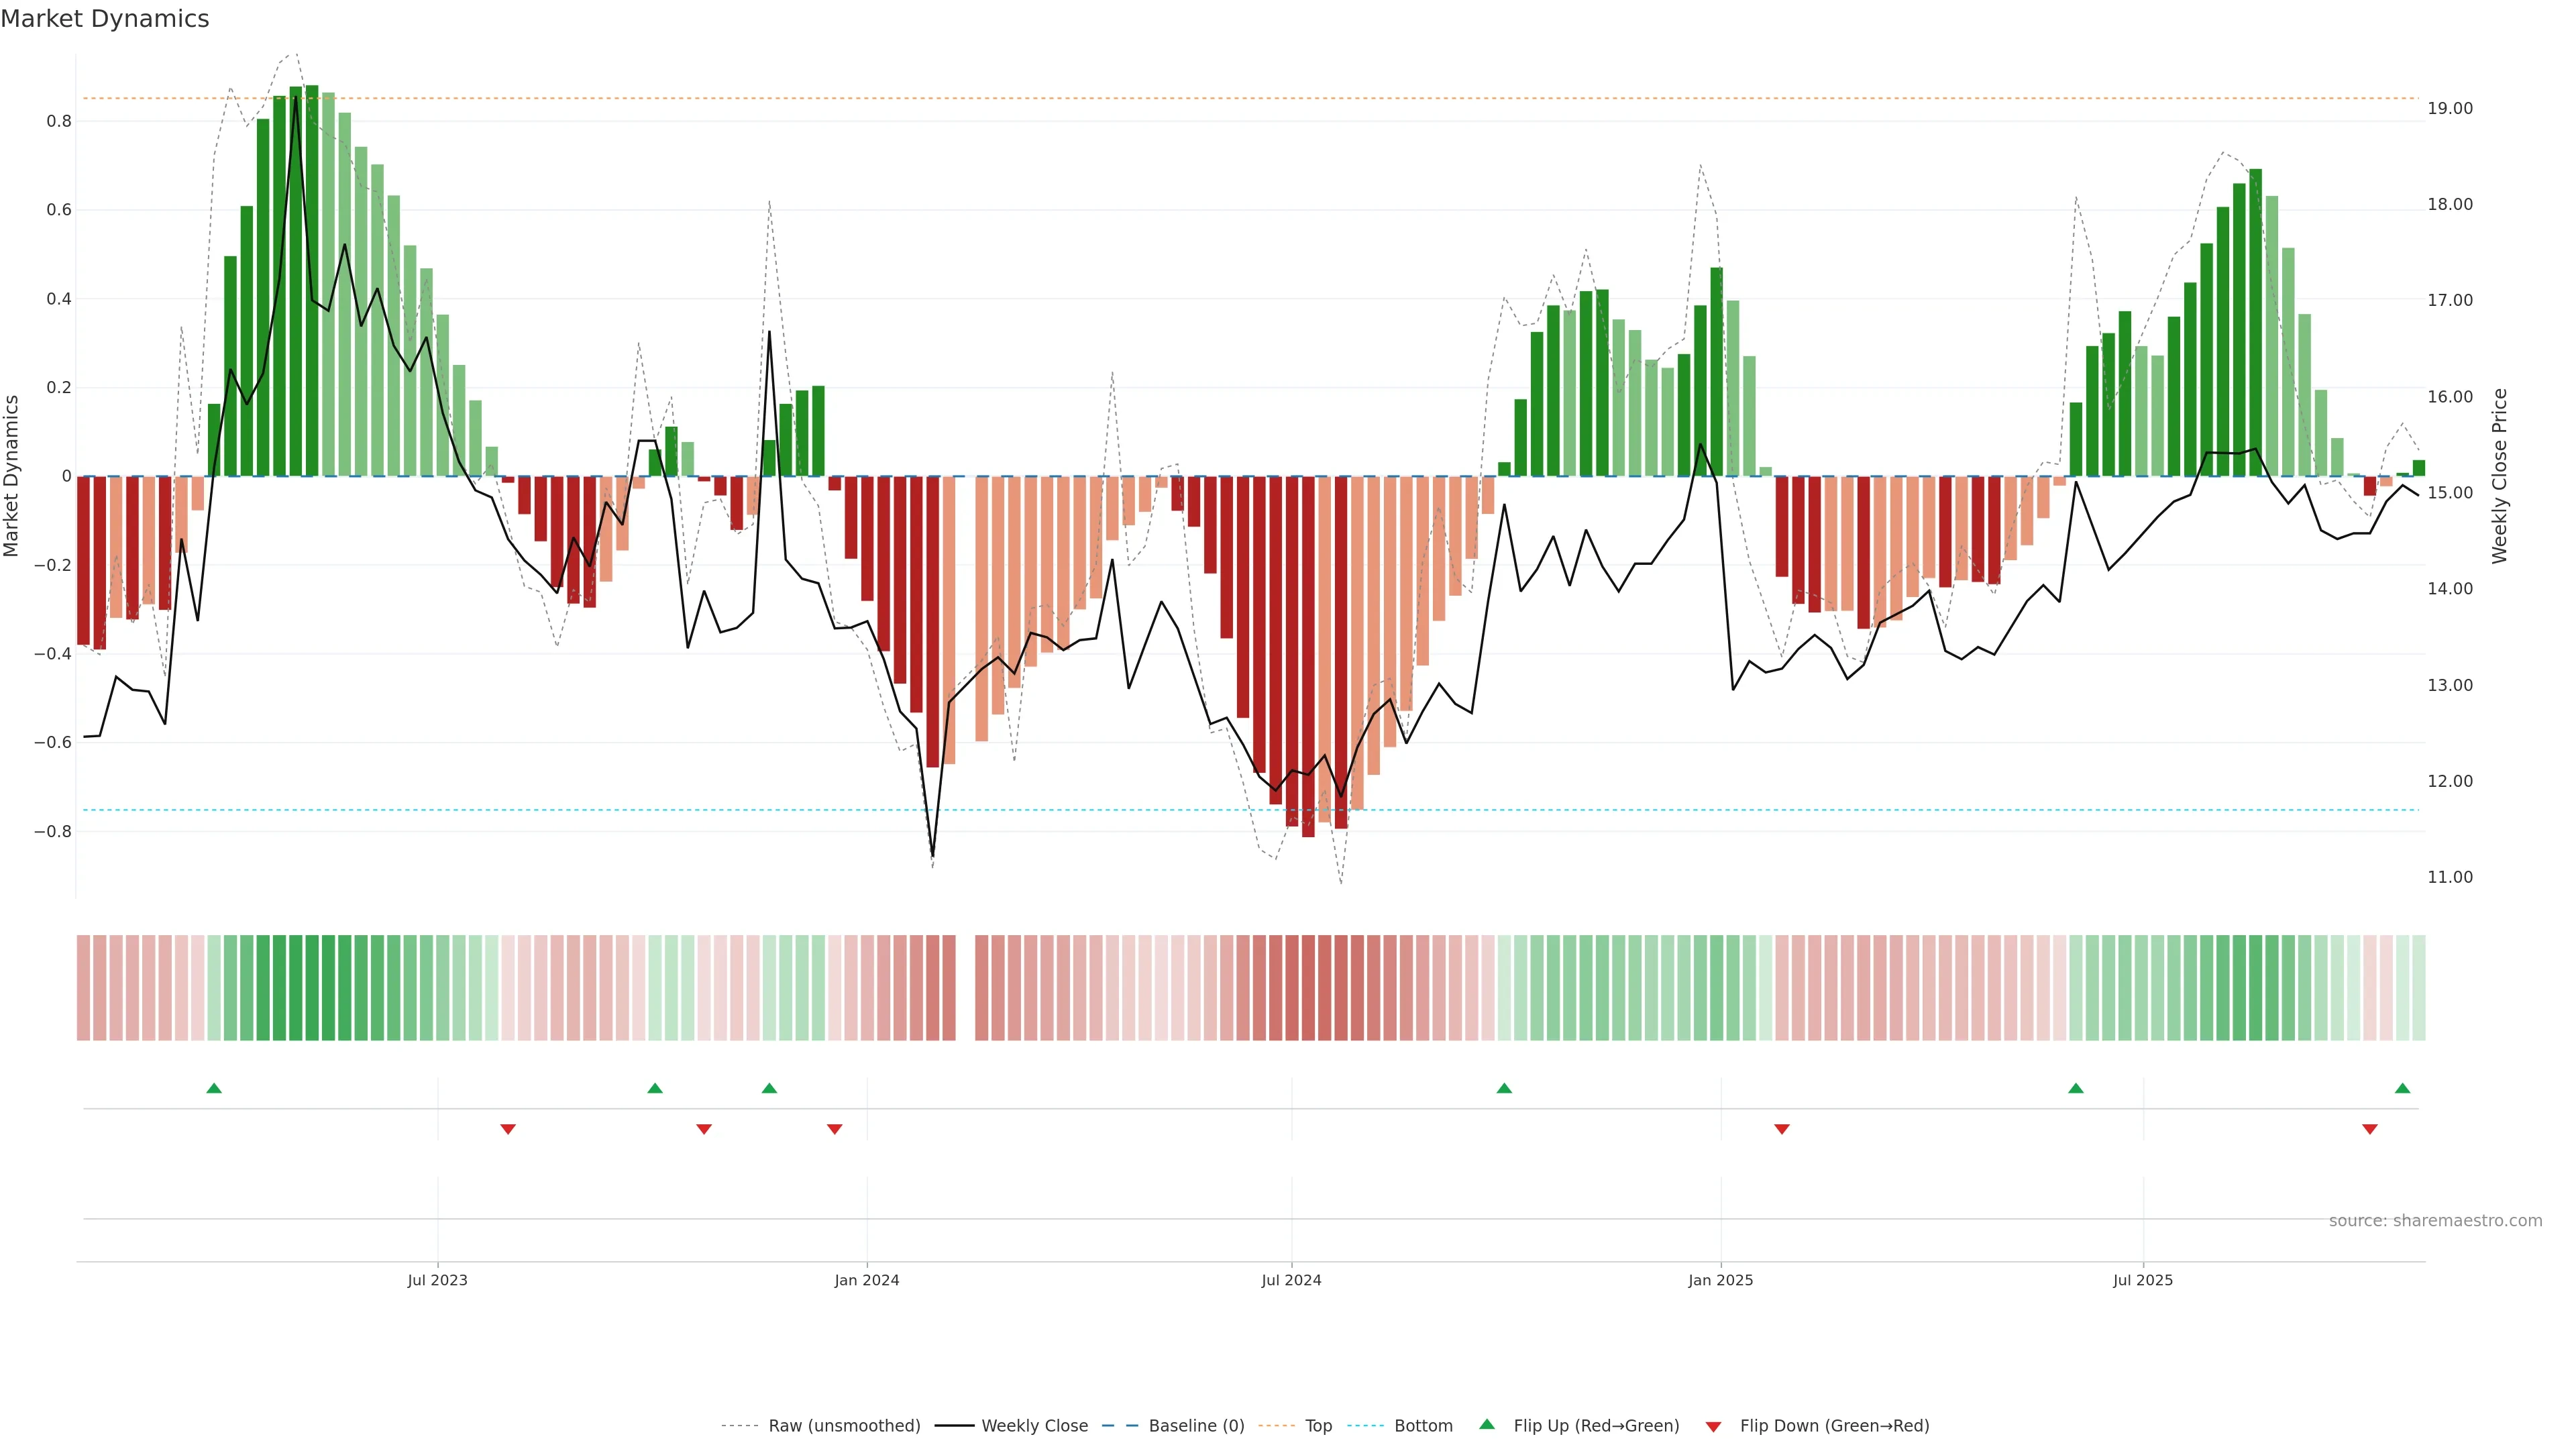Click the darkest green heatmap strip cell

click(312, 987)
